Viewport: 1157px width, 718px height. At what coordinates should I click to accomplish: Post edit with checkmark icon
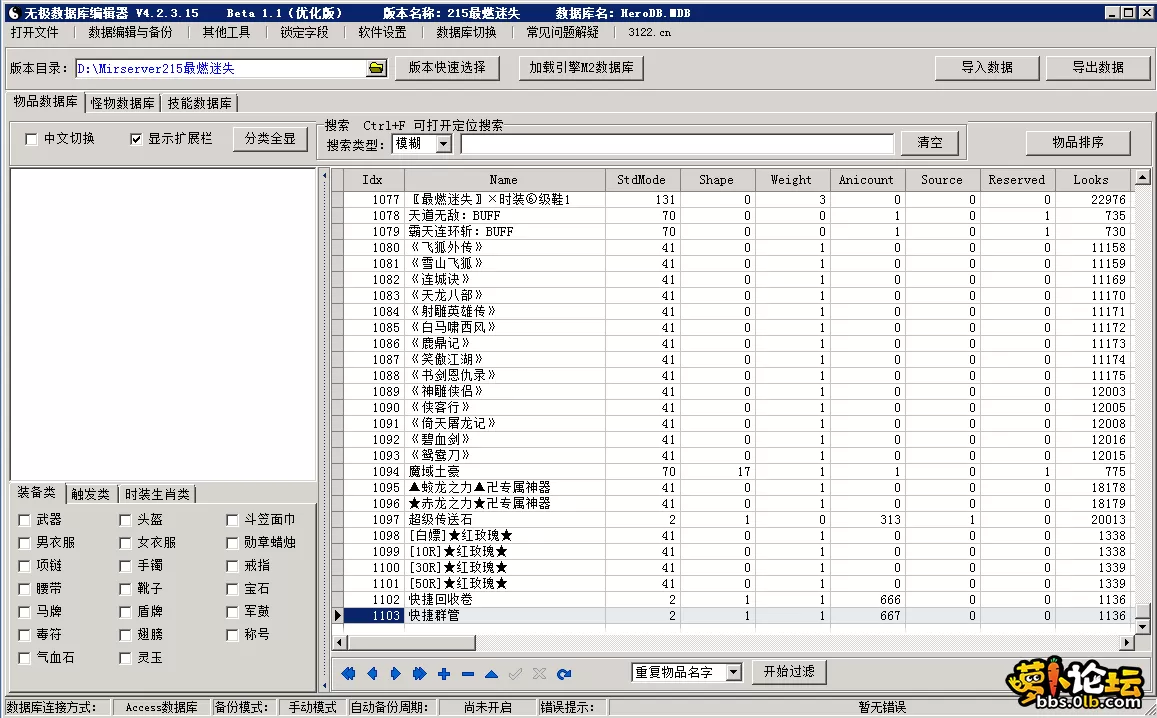(x=515, y=674)
